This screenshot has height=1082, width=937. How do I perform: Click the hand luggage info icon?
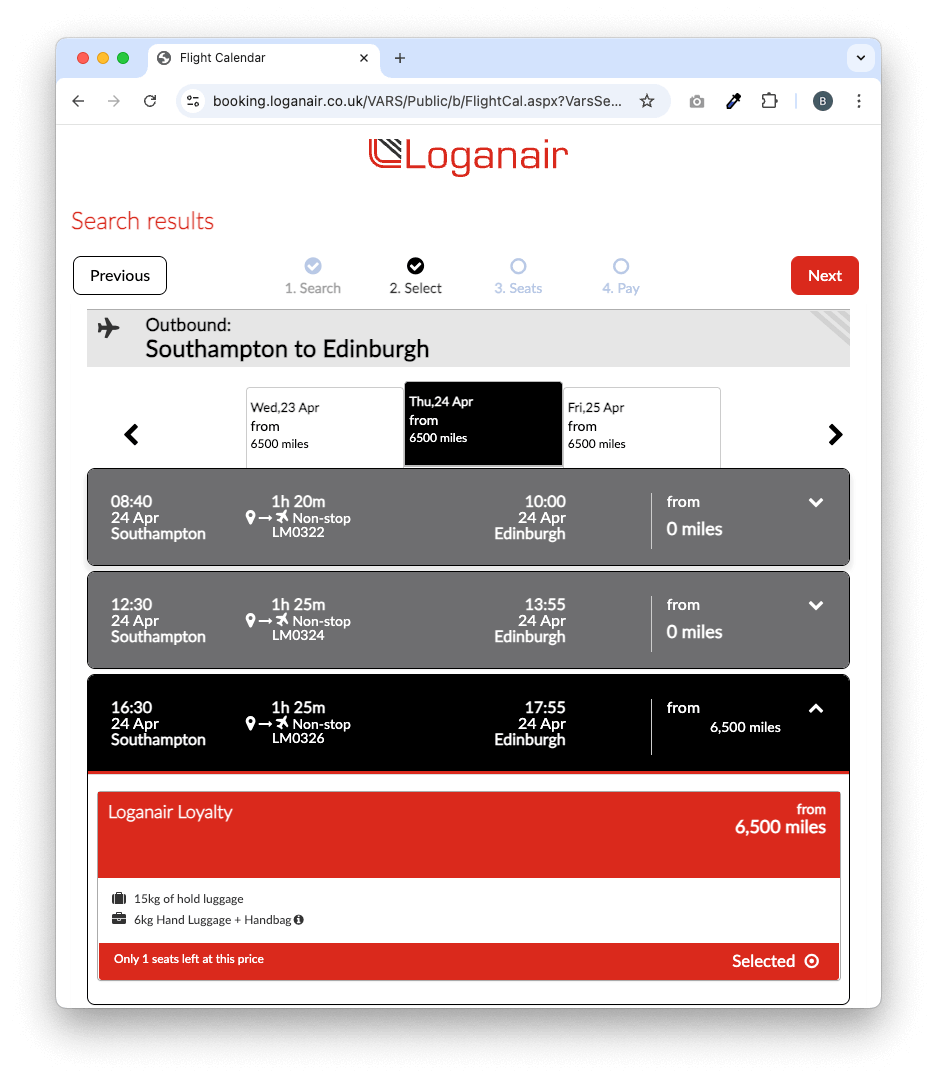click(x=299, y=920)
